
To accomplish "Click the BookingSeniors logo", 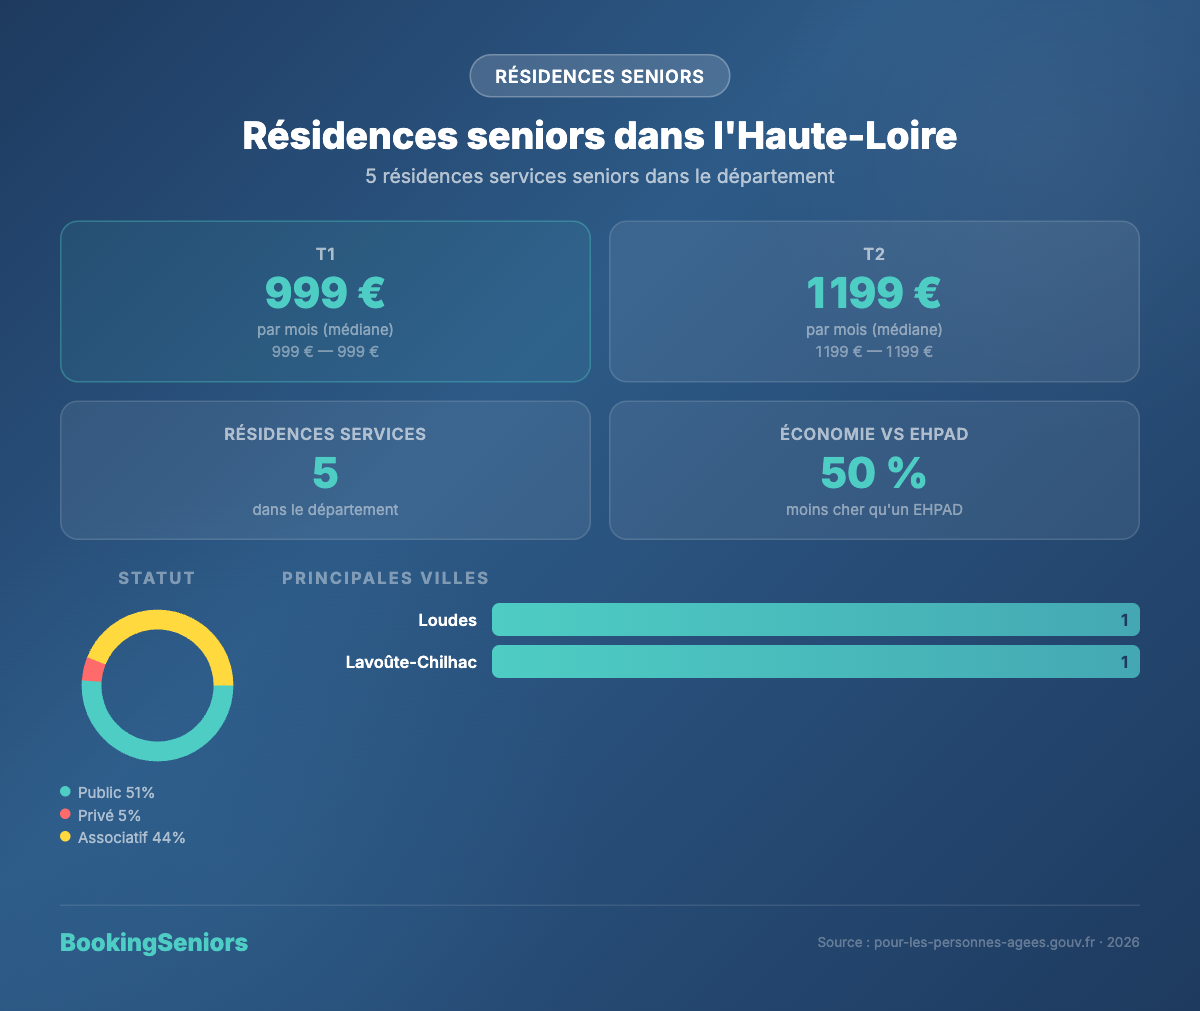I will coord(153,942).
